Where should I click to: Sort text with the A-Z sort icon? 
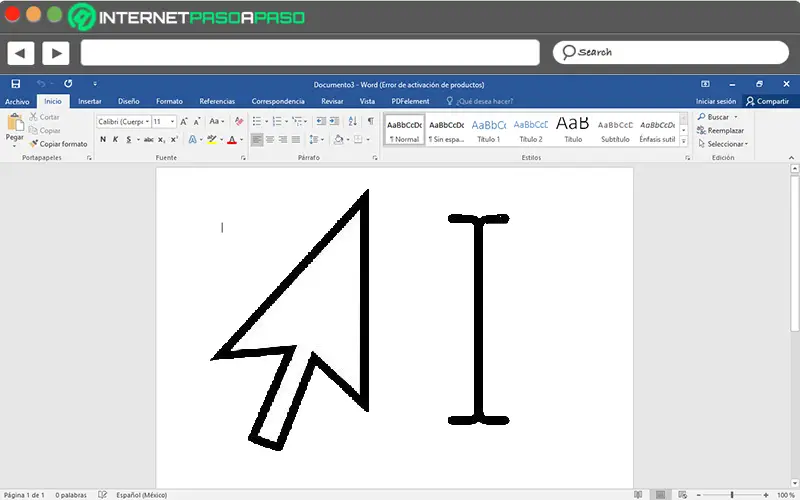[x=353, y=121]
